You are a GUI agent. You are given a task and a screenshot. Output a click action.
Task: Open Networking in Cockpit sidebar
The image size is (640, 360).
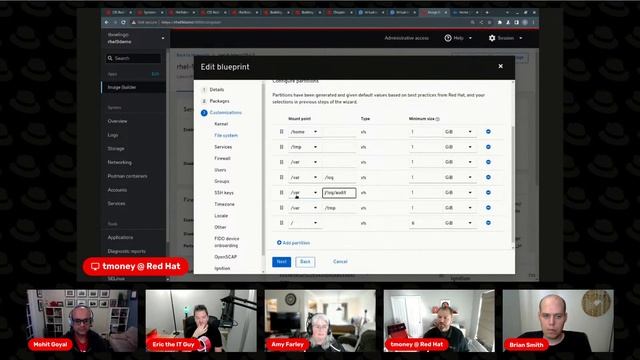pyautogui.click(x=120, y=162)
